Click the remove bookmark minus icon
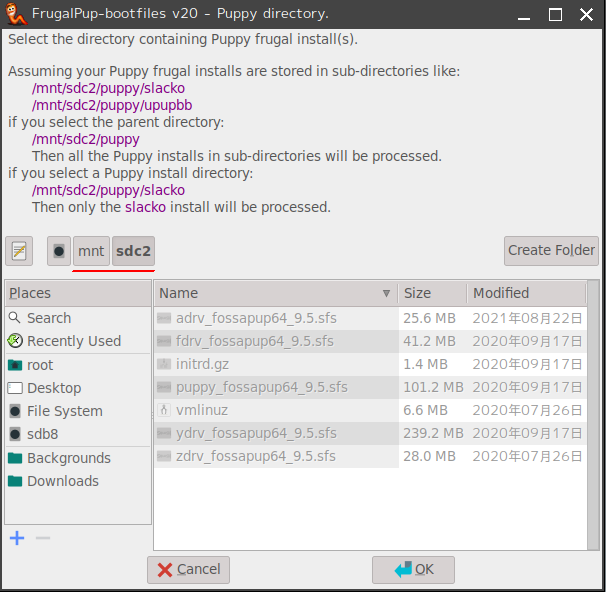 pos(43,539)
